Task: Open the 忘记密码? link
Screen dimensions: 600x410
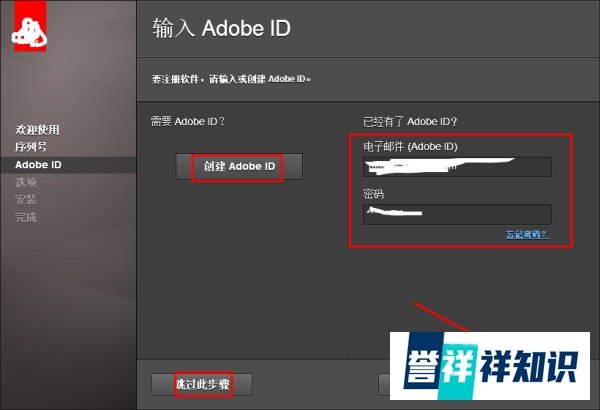Action: point(527,234)
